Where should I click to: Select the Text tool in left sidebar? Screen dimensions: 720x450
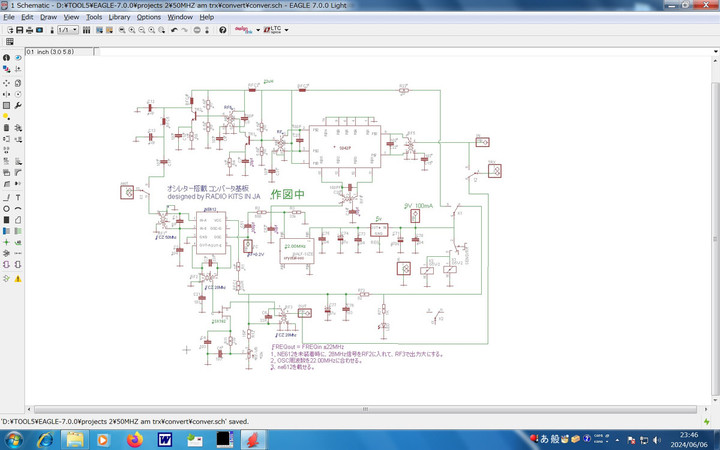pos(18,197)
